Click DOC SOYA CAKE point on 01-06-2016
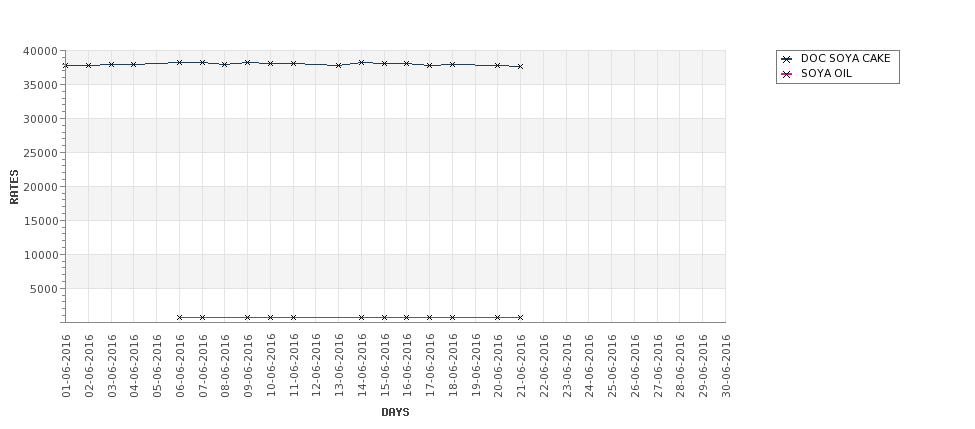 [65, 65]
